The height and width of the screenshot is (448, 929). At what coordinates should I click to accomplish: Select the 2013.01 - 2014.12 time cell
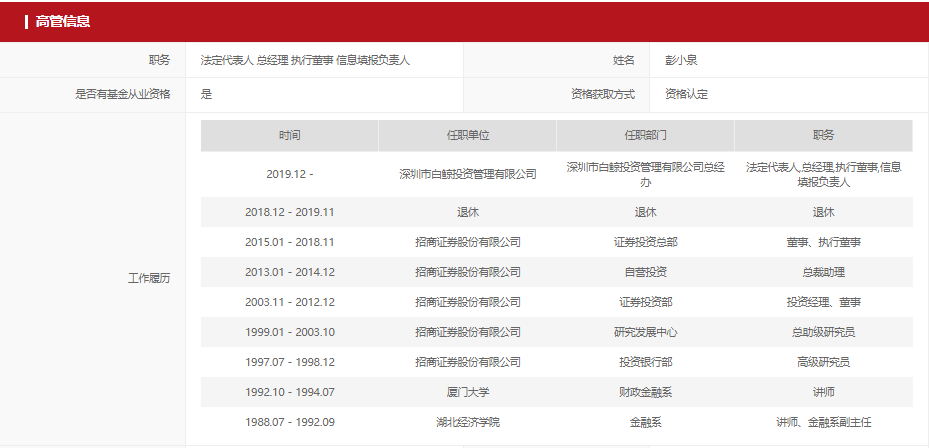click(290, 273)
